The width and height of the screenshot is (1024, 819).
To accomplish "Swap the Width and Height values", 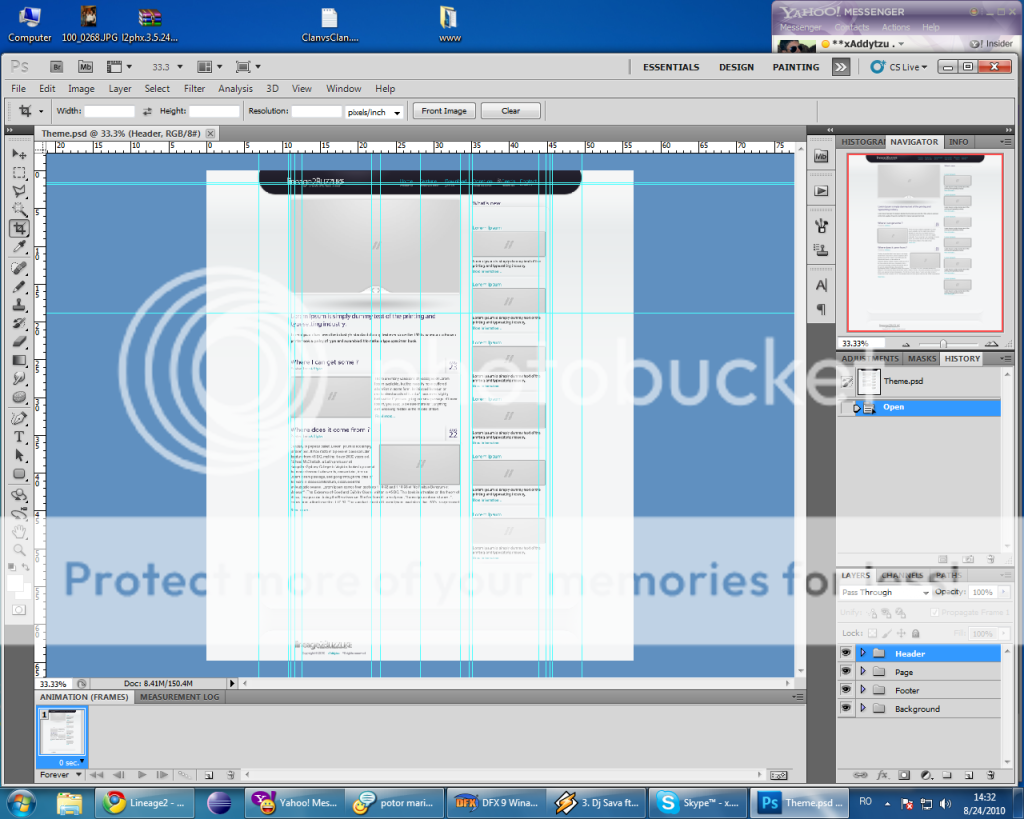I will point(147,111).
